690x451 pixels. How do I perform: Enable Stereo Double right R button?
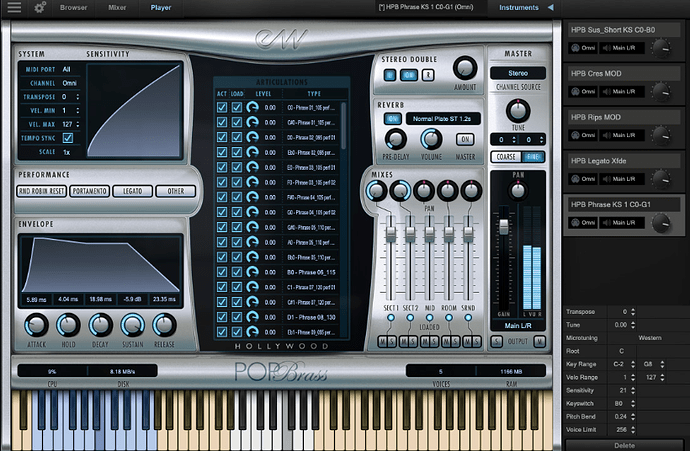pyautogui.click(x=428, y=75)
